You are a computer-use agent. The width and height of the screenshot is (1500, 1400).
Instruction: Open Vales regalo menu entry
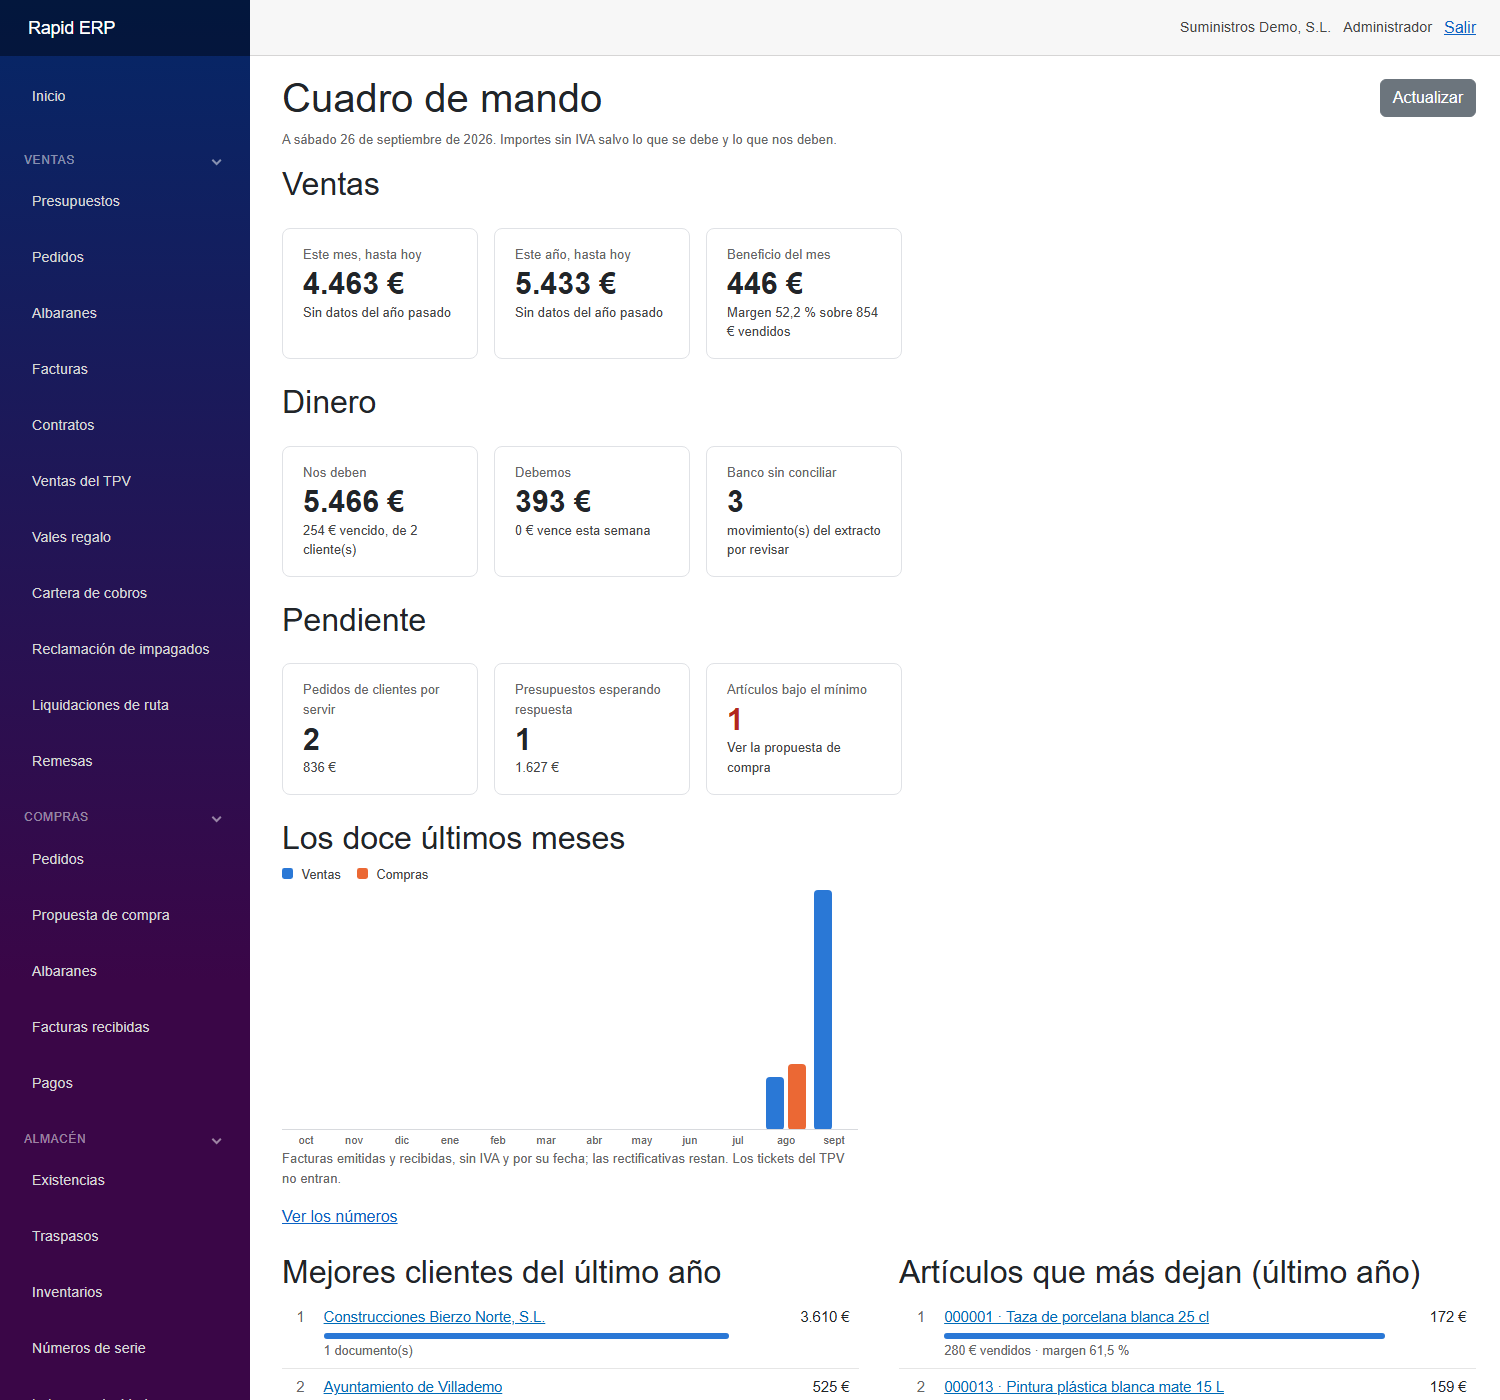[71, 537]
